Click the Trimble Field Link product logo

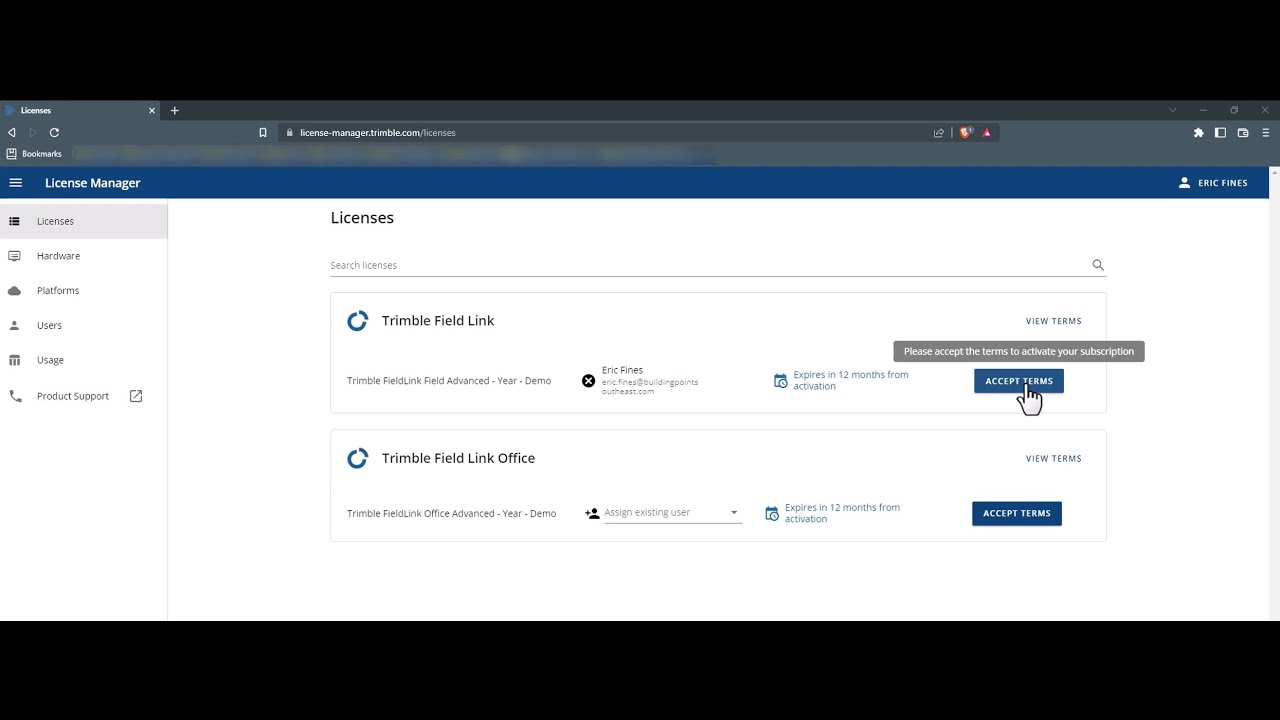point(357,321)
